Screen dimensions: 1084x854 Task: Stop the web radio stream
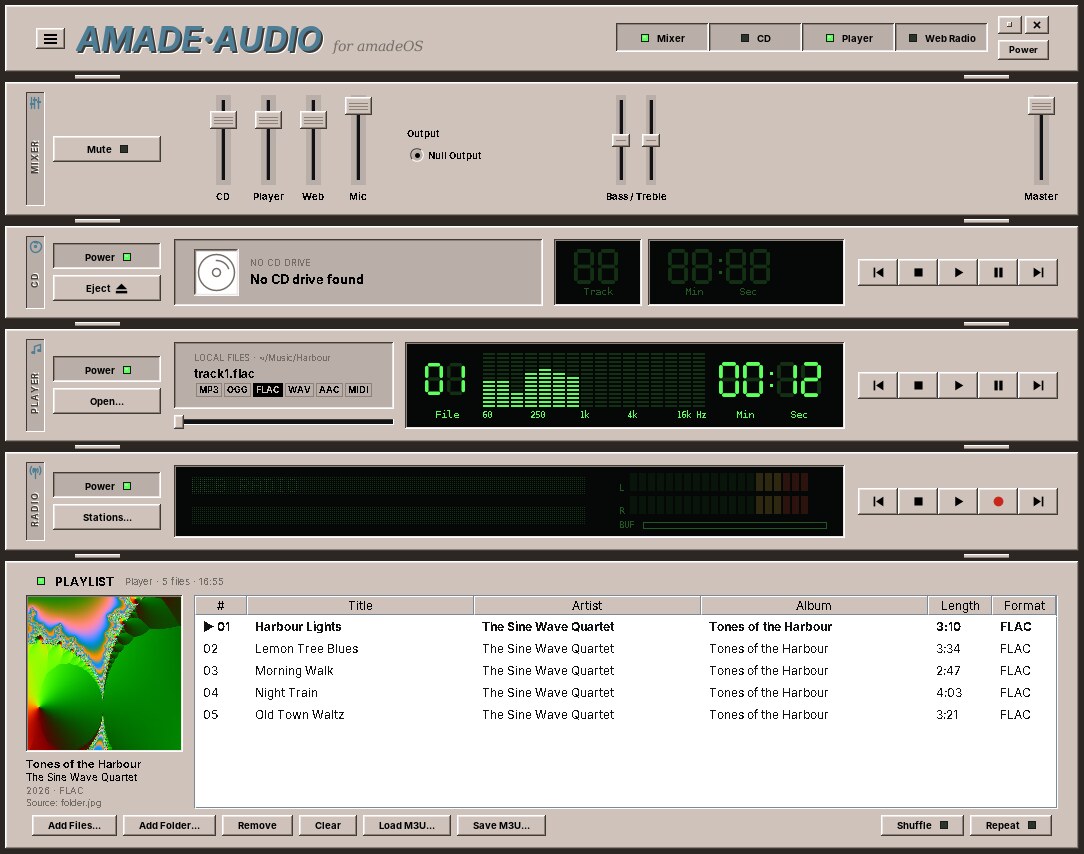coord(918,502)
